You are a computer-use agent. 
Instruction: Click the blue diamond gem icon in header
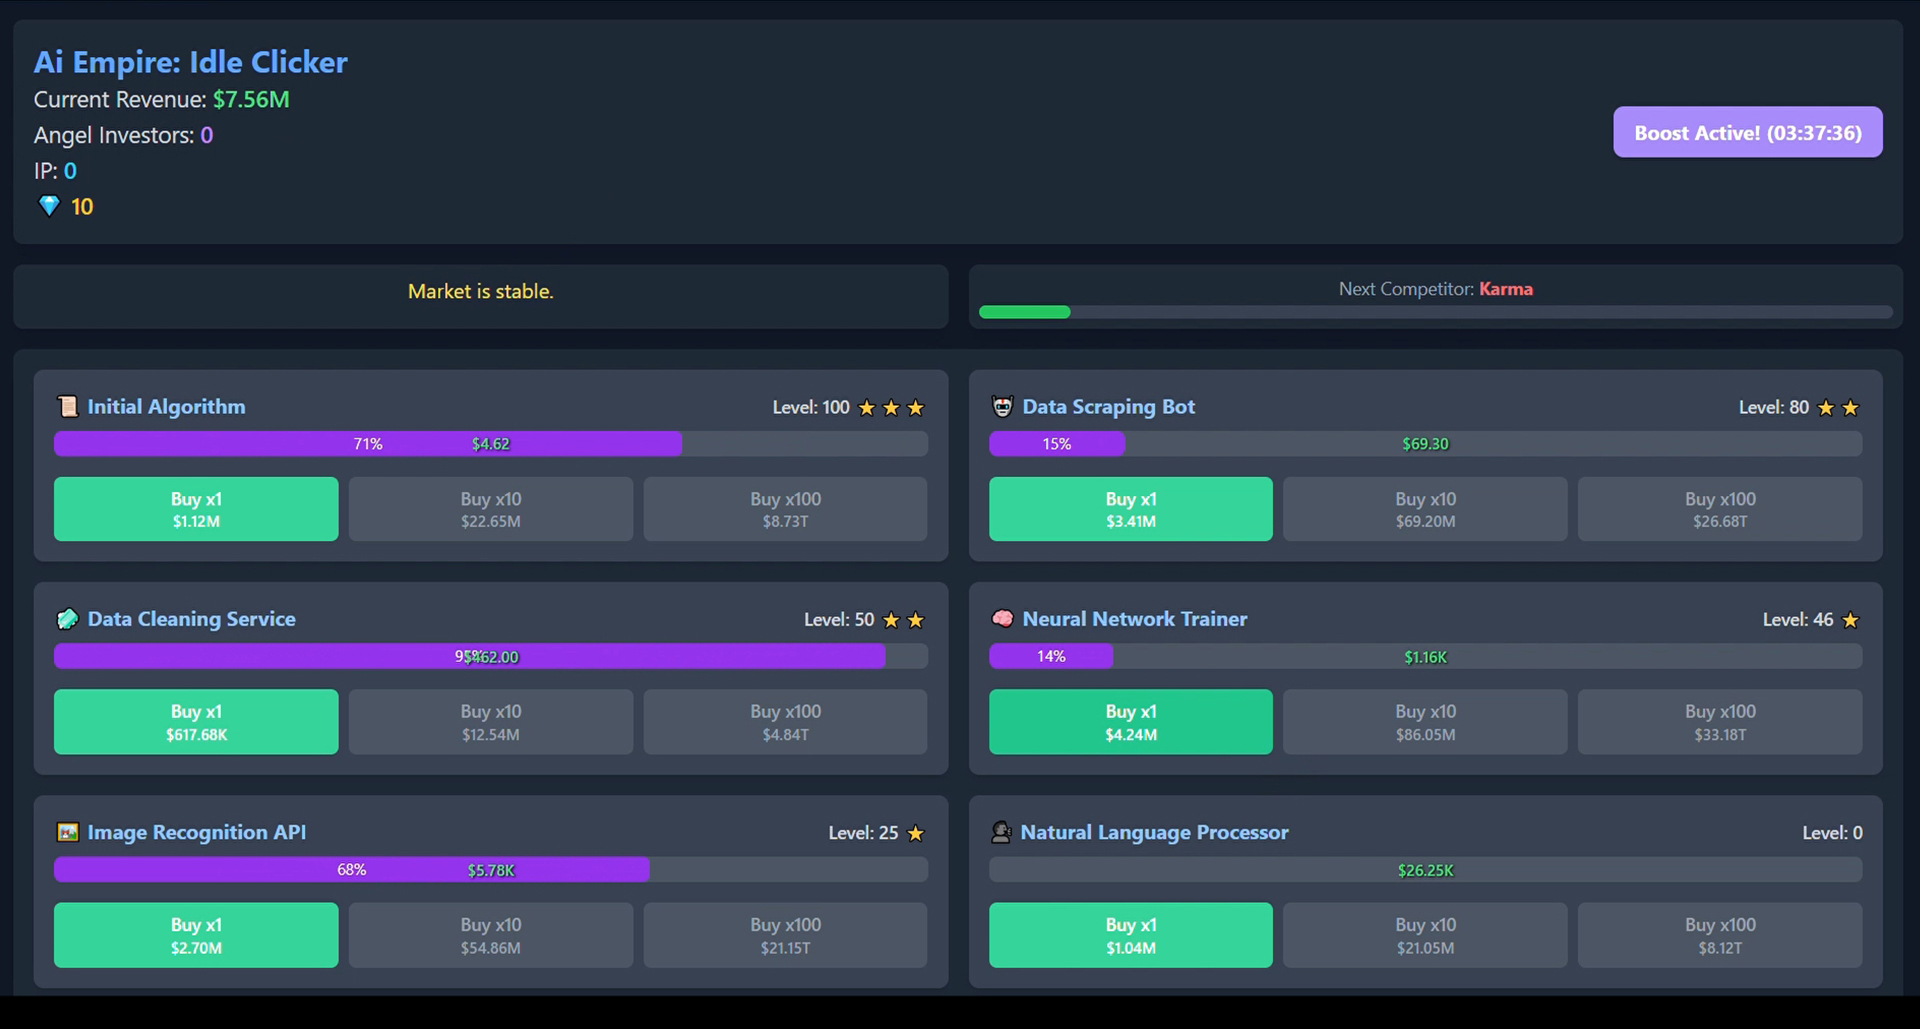click(48, 206)
